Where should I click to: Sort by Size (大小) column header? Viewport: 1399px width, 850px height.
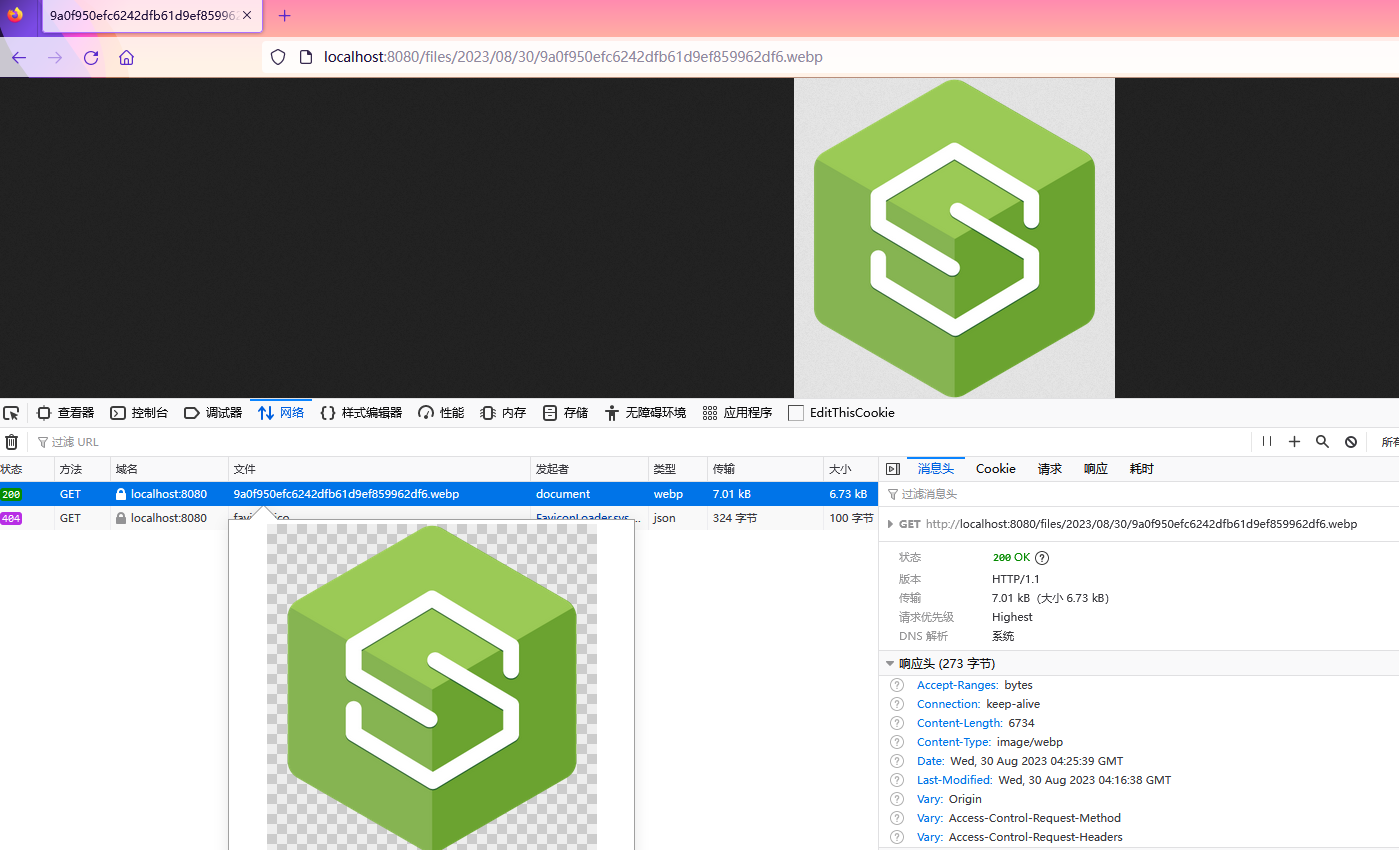pos(850,469)
